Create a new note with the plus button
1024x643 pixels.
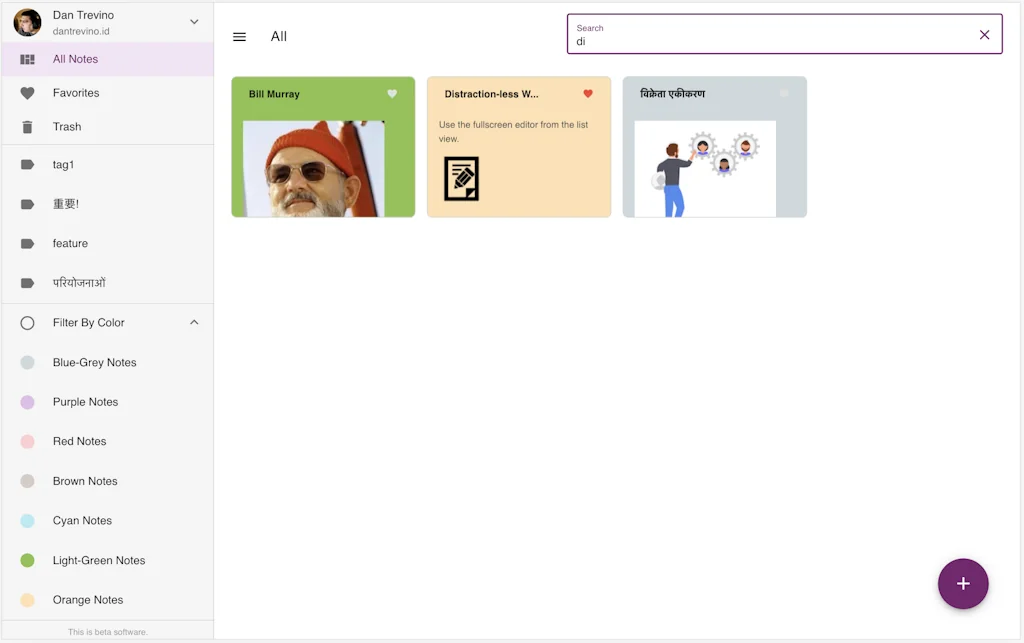(x=962, y=583)
